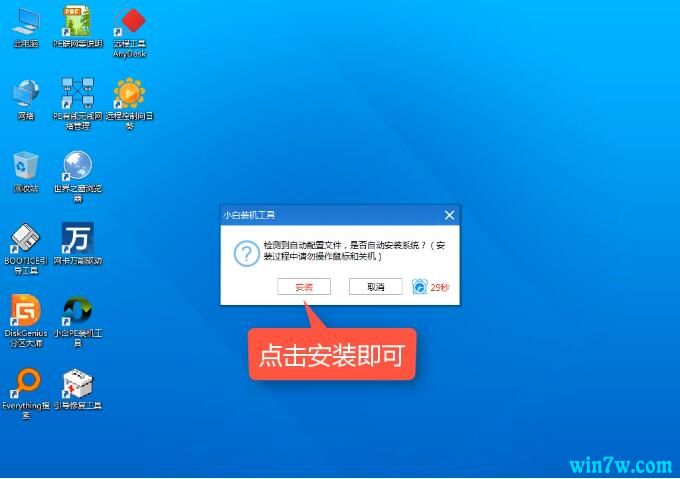Close the 小白装机工具 dialog

pos(449,215)
